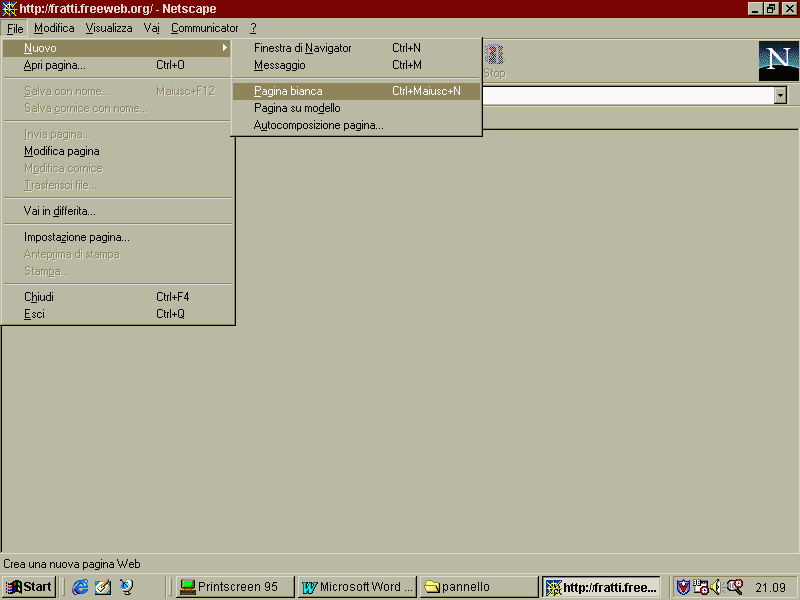Click the scheduler tray icon
The height and width of the screenshot is (600, 800).
(700, 587)
